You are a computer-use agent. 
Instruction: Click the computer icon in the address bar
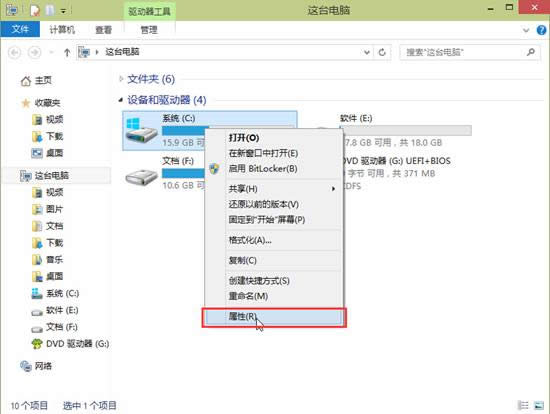[84, 52]
